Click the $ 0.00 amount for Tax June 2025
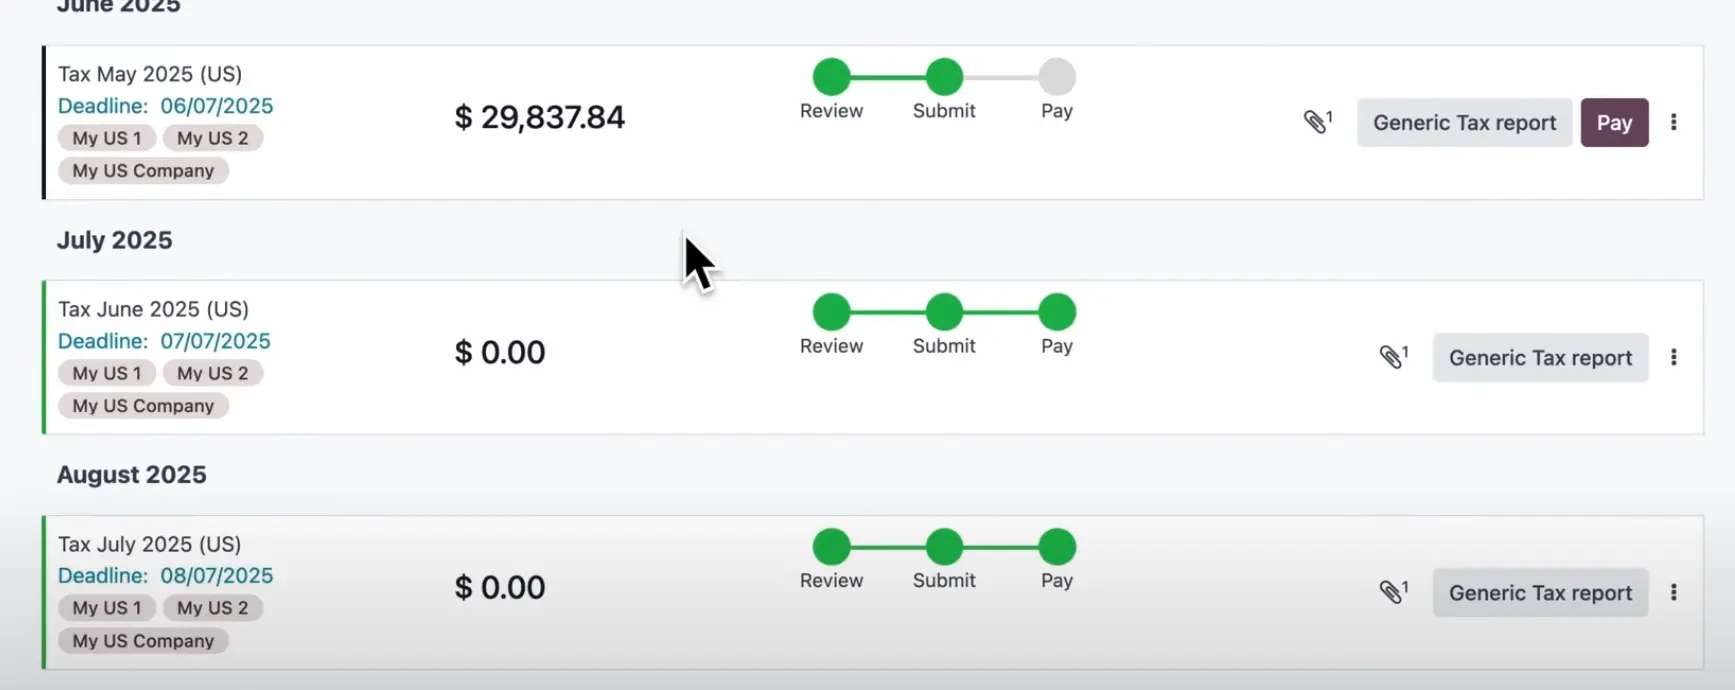1735x690 pixels. coord(500,352)
